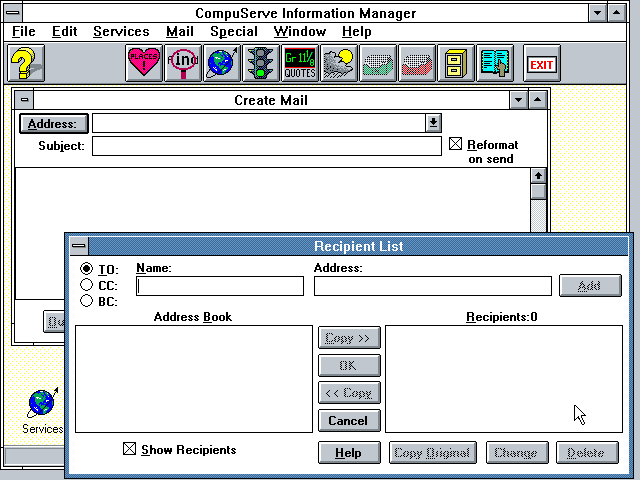Image resolution: width=640 pixels, height=480 pixels.
Task: Click the Change button
Action: 517,452
